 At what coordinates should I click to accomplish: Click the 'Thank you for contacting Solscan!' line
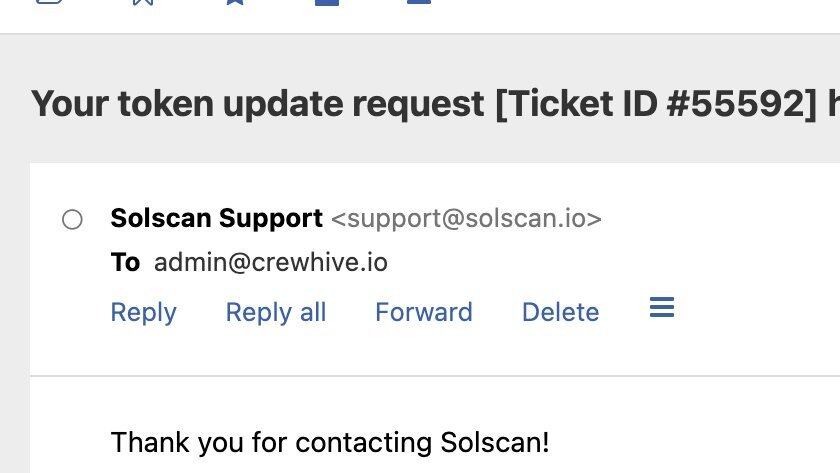coord(330,442)
